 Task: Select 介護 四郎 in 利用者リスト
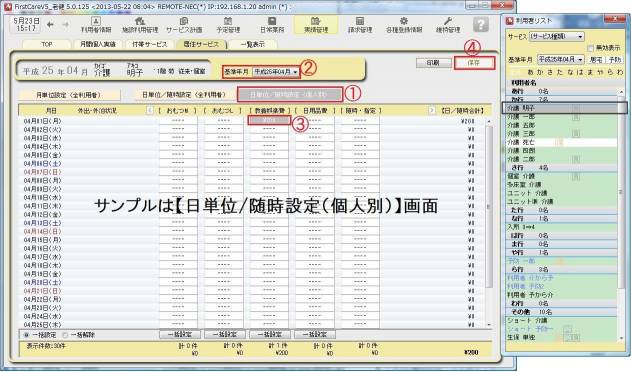pos(561,151)
